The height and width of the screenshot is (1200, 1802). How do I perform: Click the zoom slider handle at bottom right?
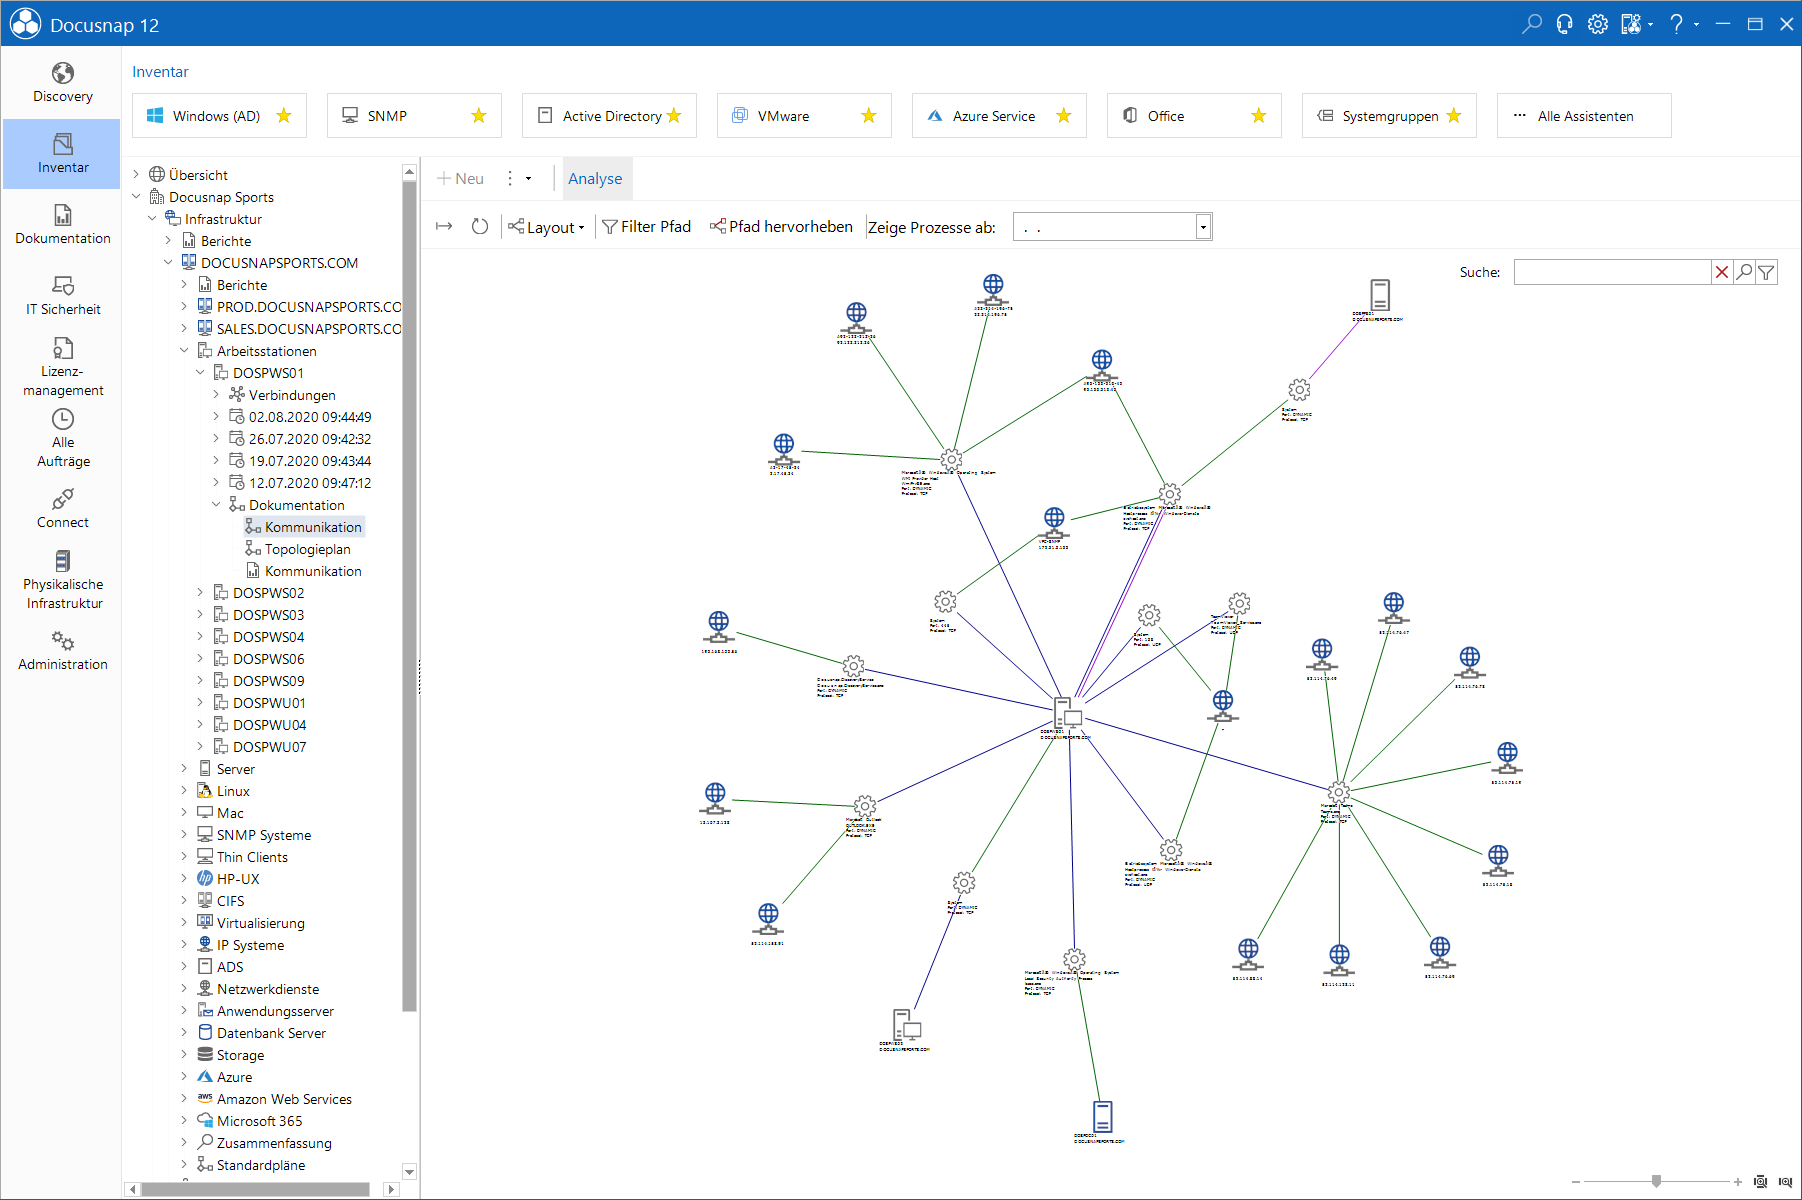click(x=1657, y=1181)
